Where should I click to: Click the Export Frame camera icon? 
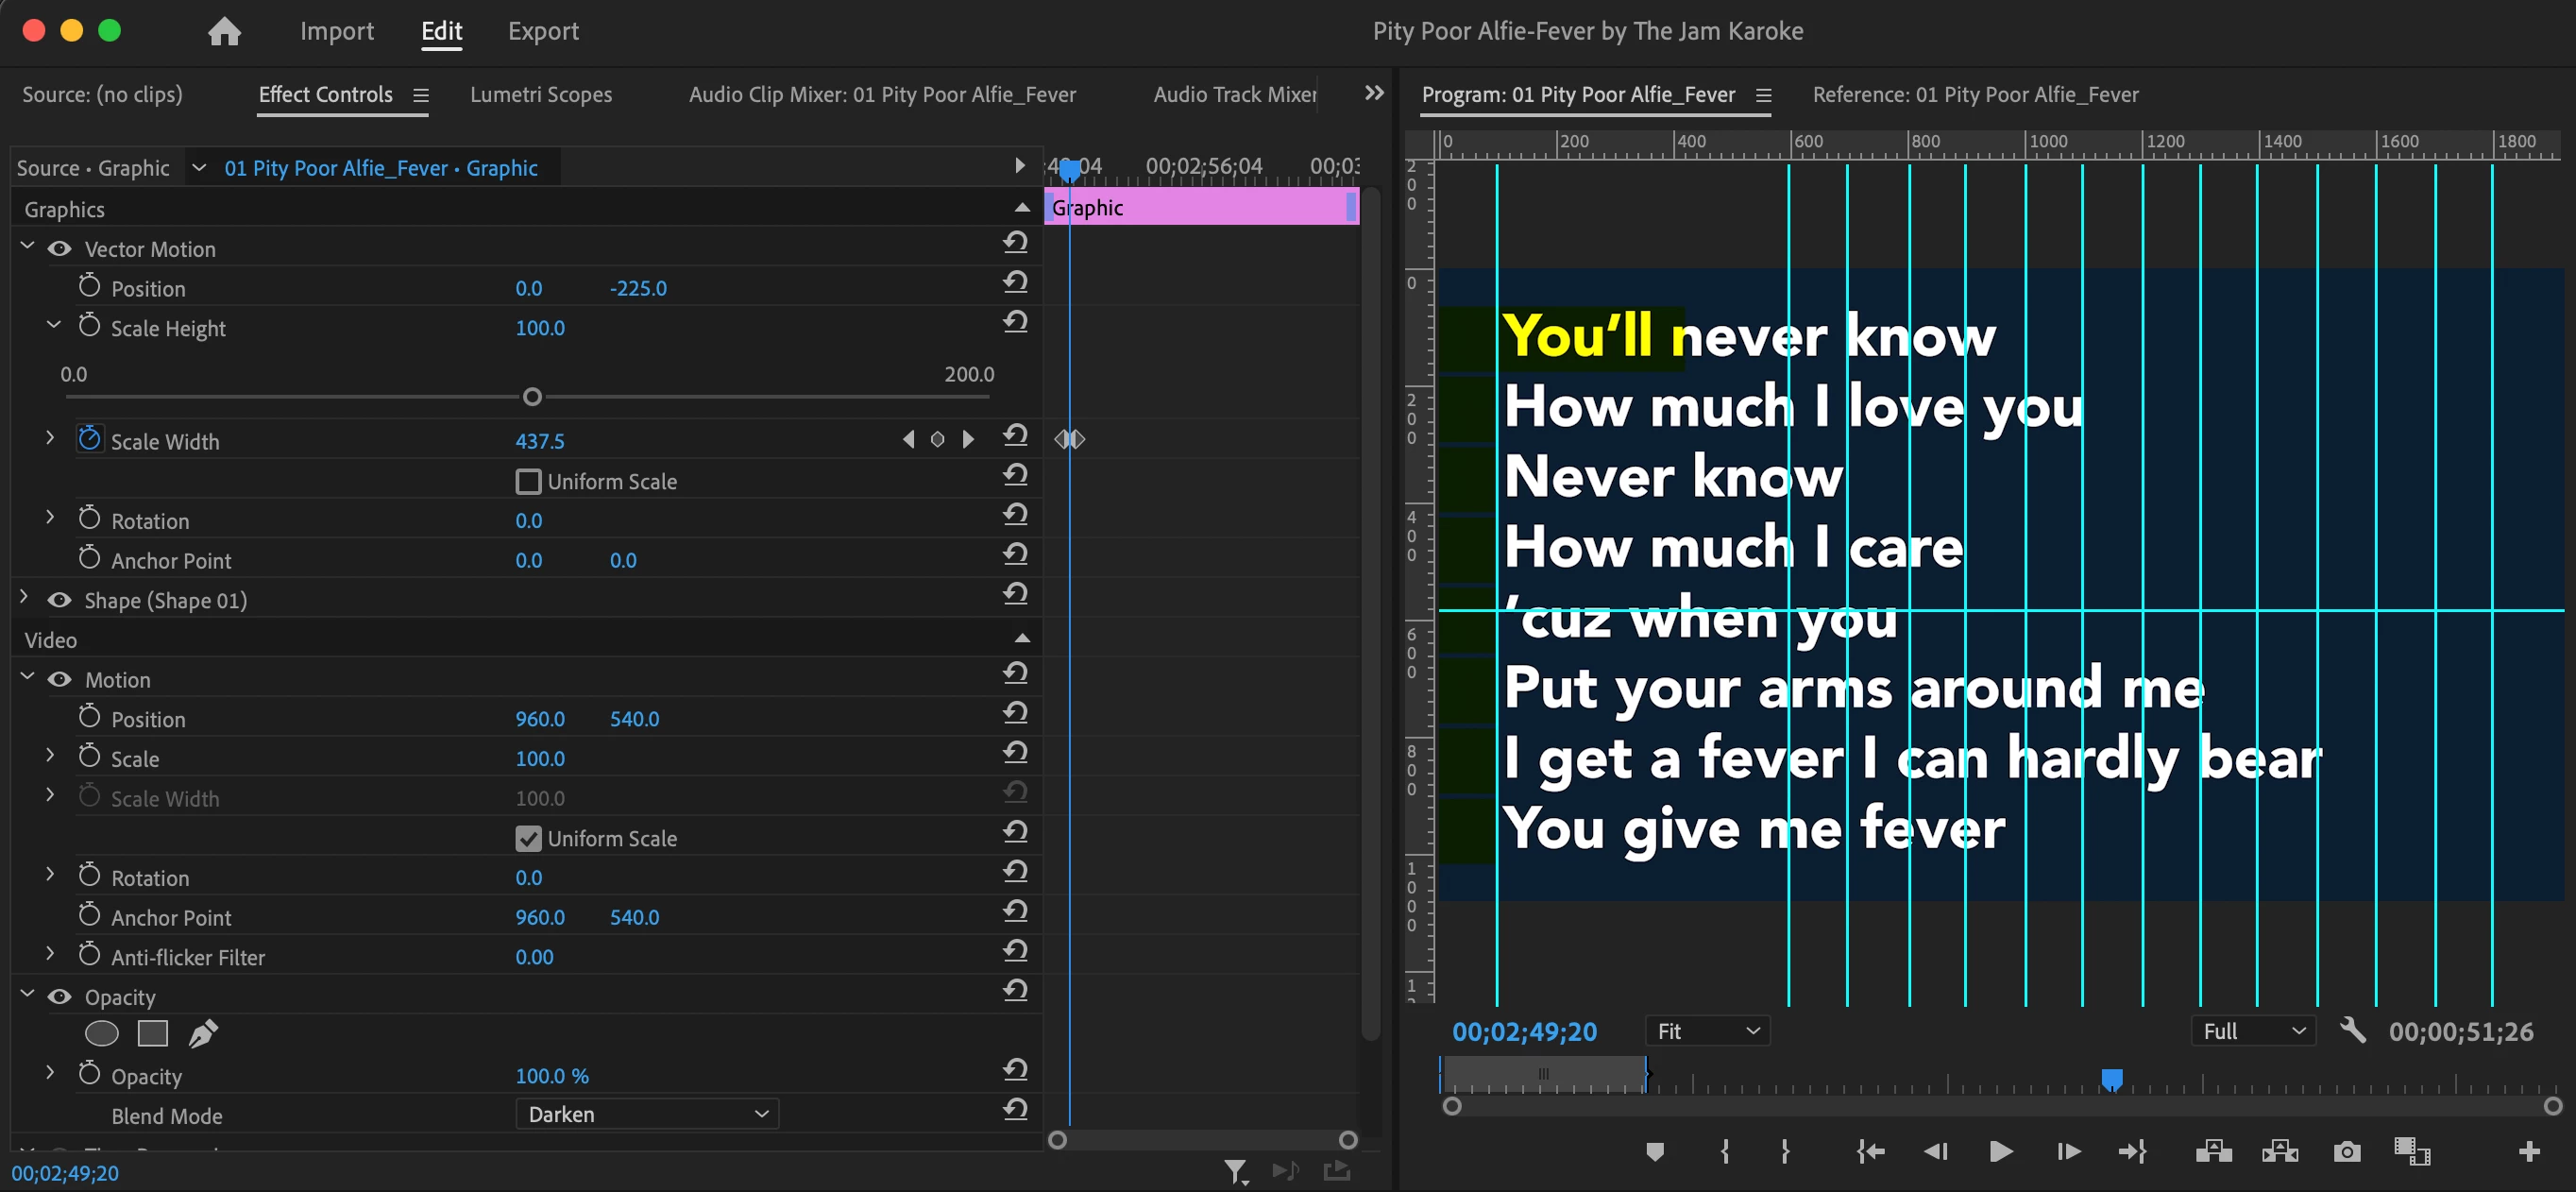2346,1152
